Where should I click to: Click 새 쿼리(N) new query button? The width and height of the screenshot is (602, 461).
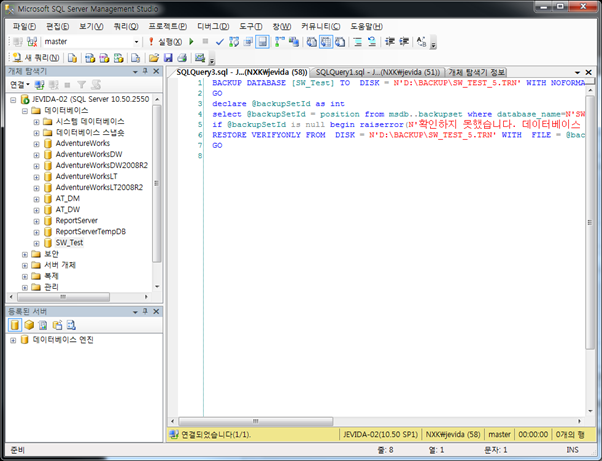36,58
